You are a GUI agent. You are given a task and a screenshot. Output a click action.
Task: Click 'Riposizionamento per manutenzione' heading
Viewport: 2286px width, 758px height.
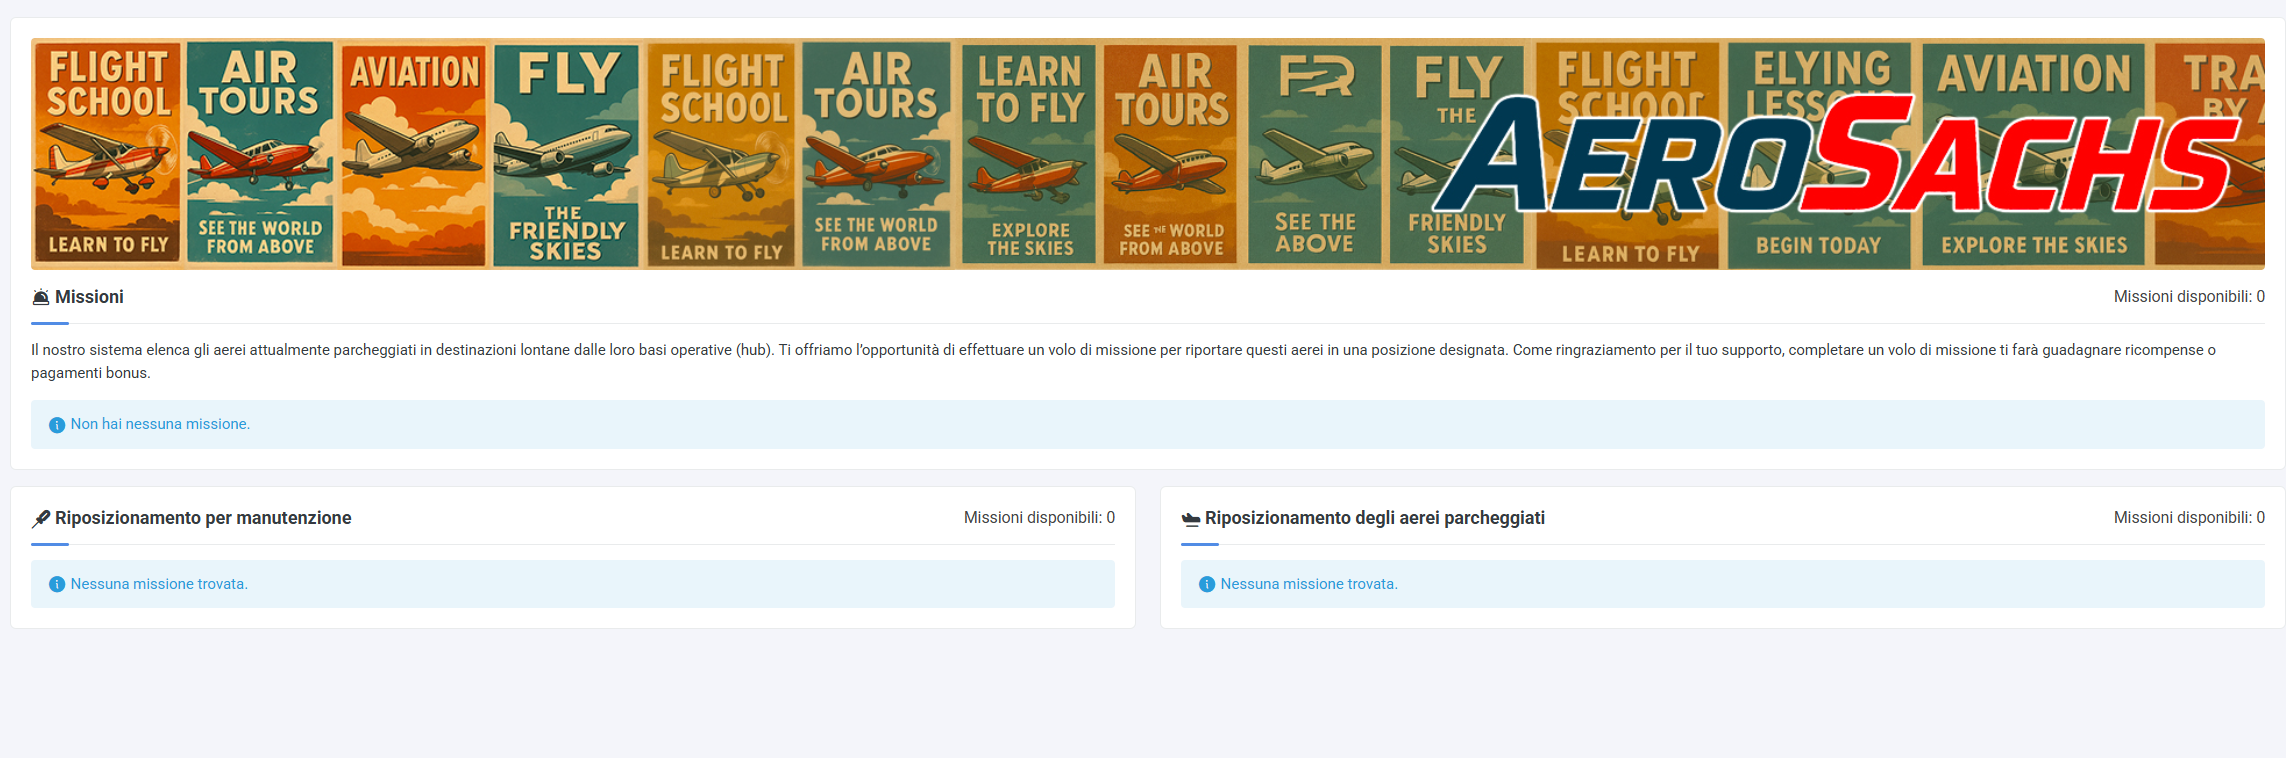203,518
